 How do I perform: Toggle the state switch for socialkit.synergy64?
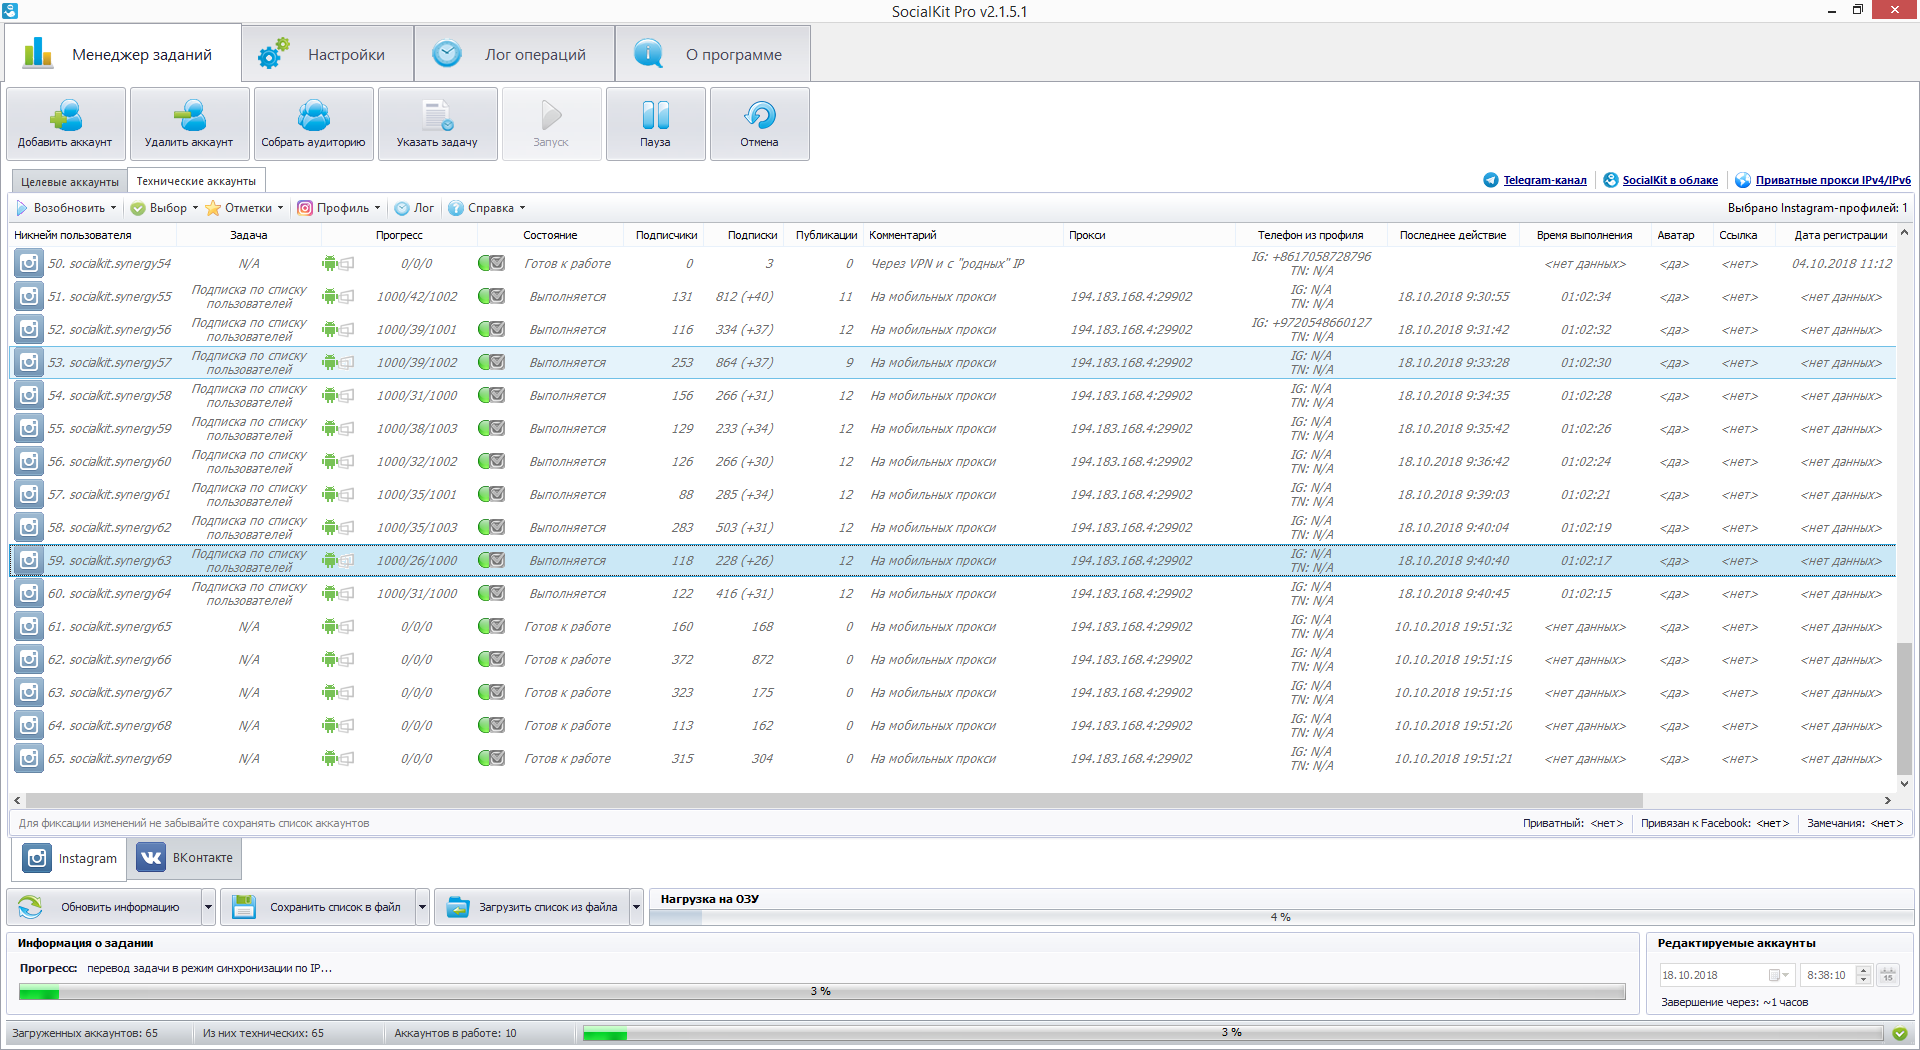click(x=491, y=594)
